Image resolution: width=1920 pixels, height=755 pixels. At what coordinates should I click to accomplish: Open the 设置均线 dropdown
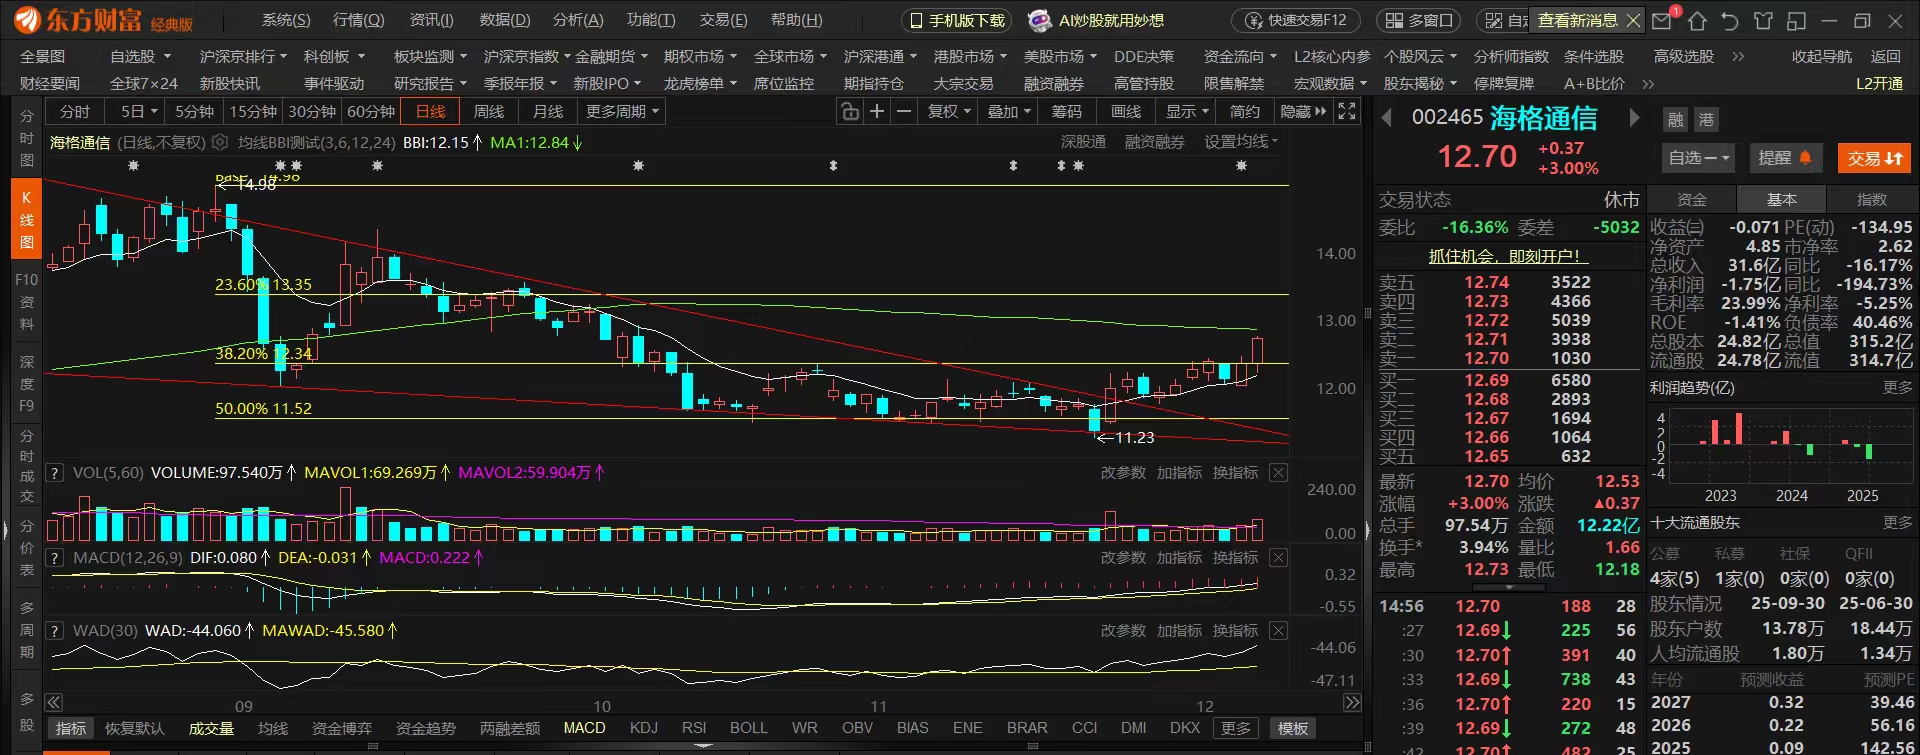tap(1241, 142)
